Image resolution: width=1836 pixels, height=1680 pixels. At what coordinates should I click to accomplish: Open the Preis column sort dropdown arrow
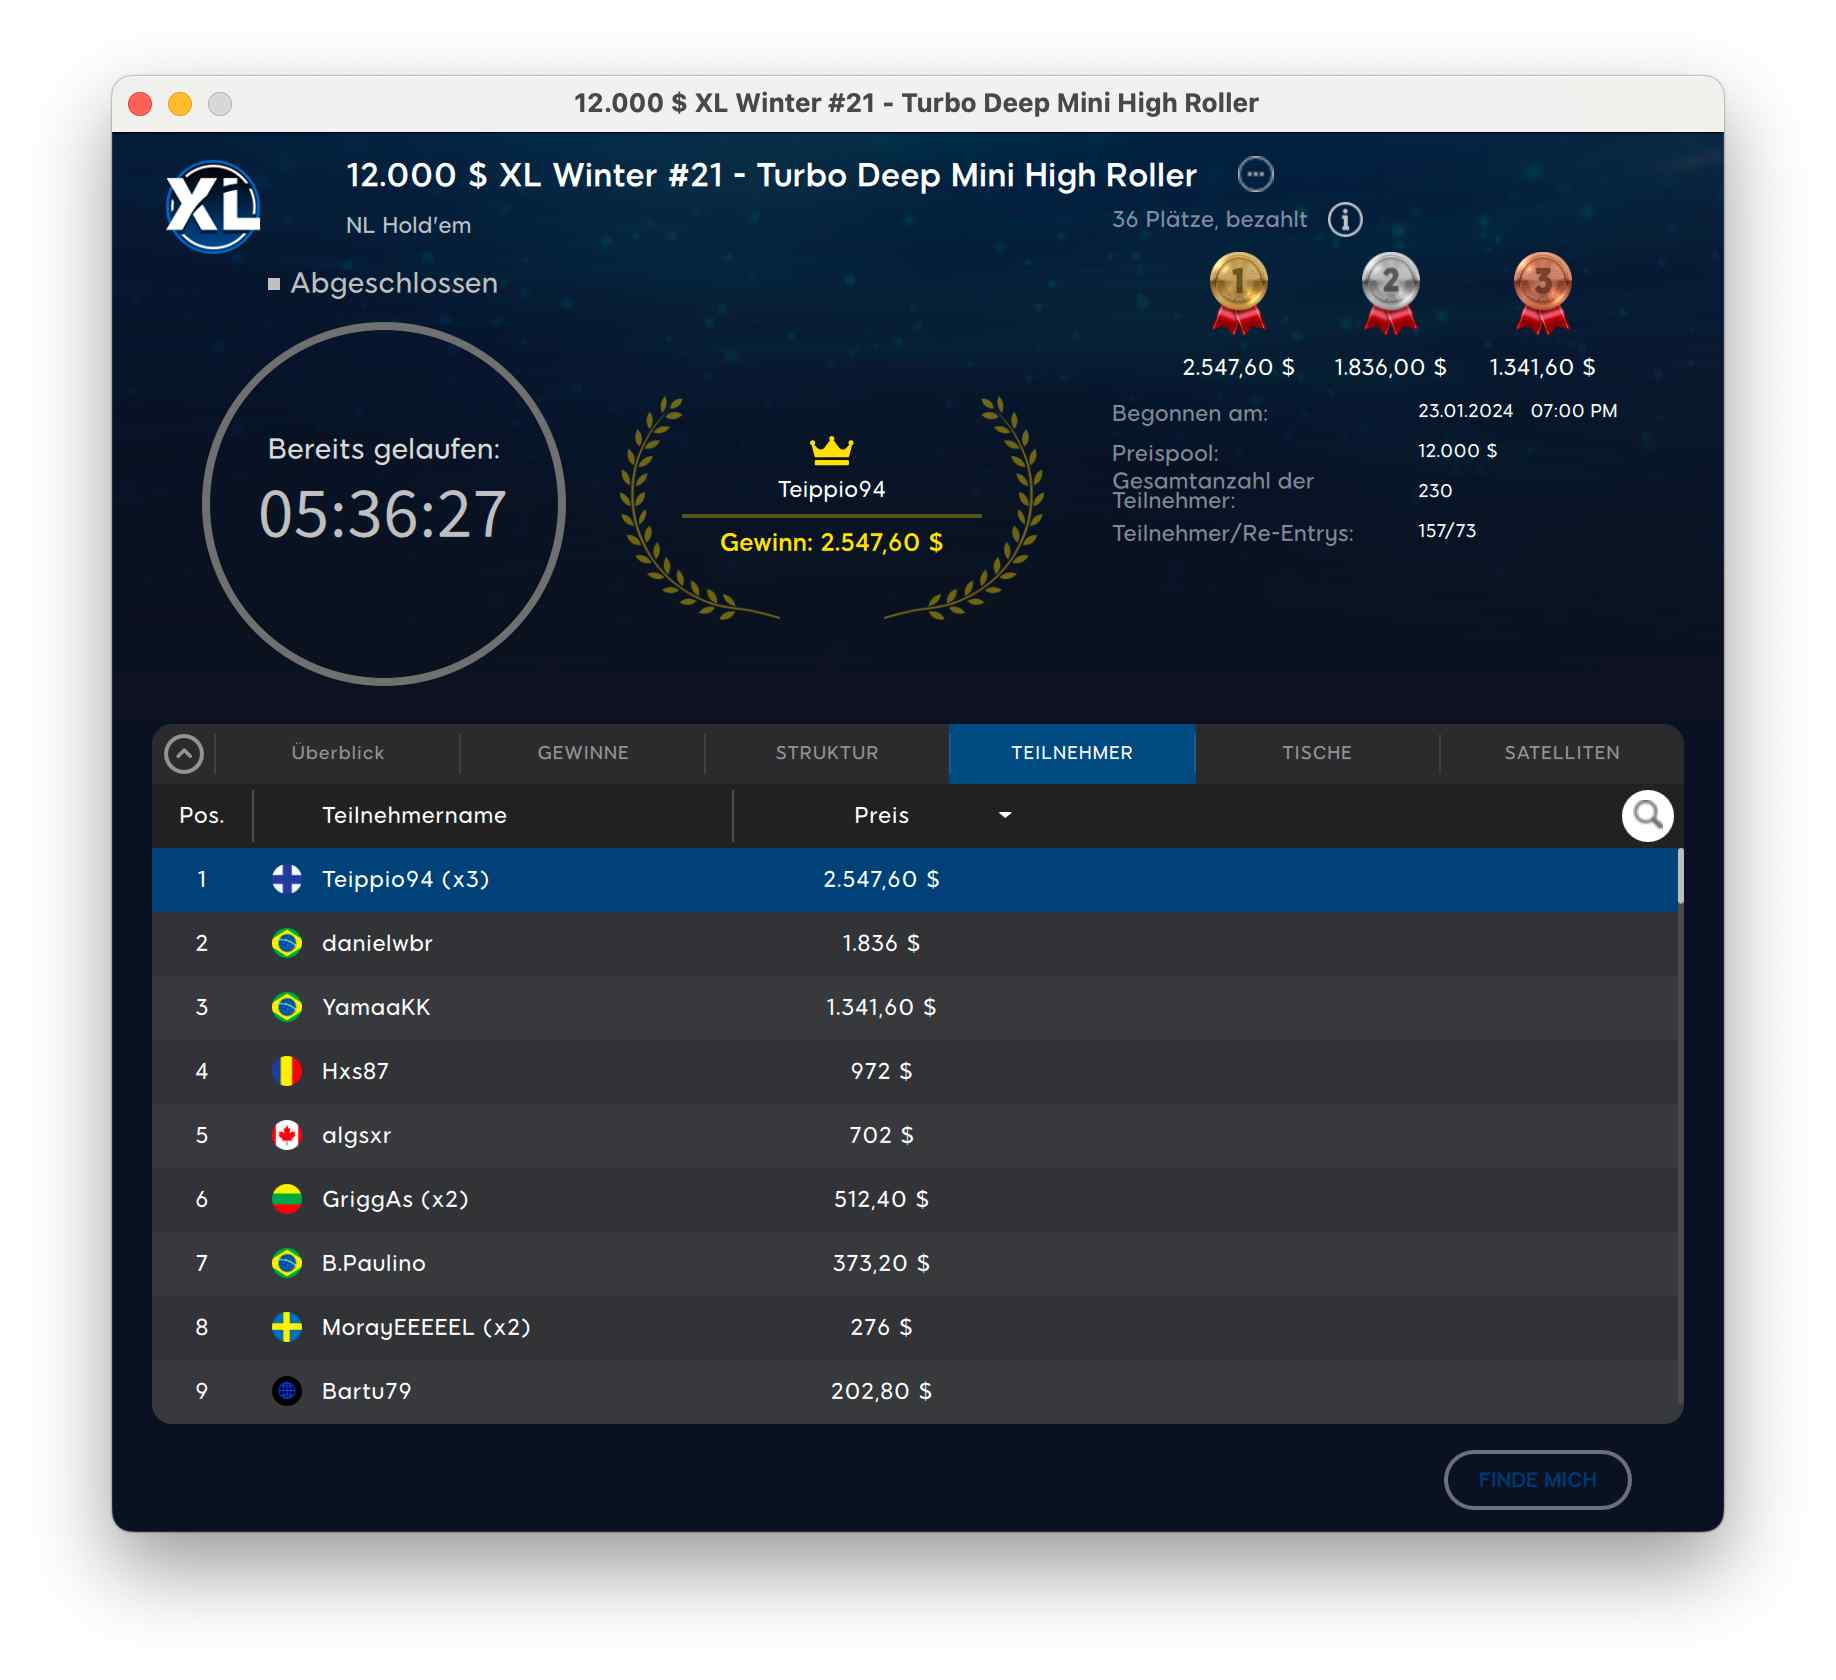click(1005, 815)
